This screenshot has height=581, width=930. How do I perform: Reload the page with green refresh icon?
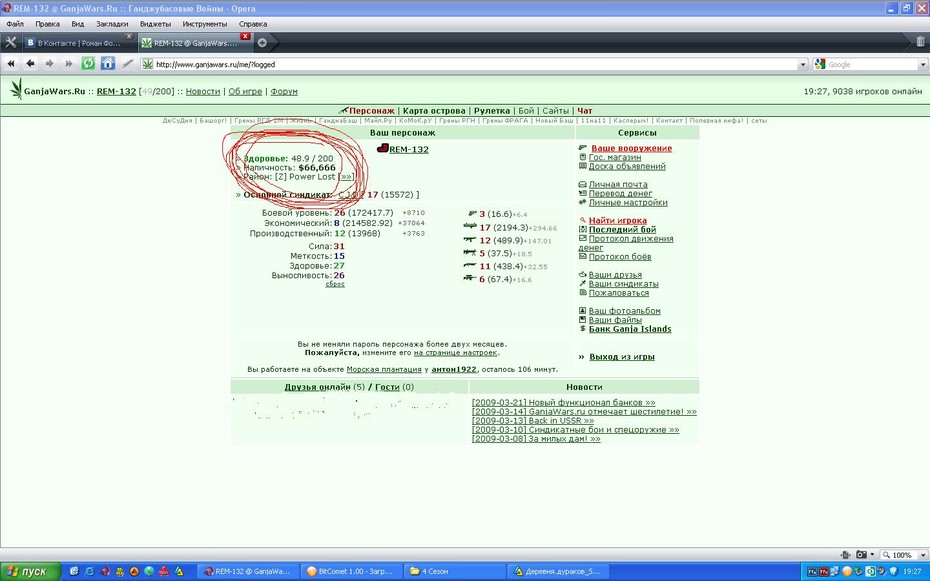tap(88, 63)
